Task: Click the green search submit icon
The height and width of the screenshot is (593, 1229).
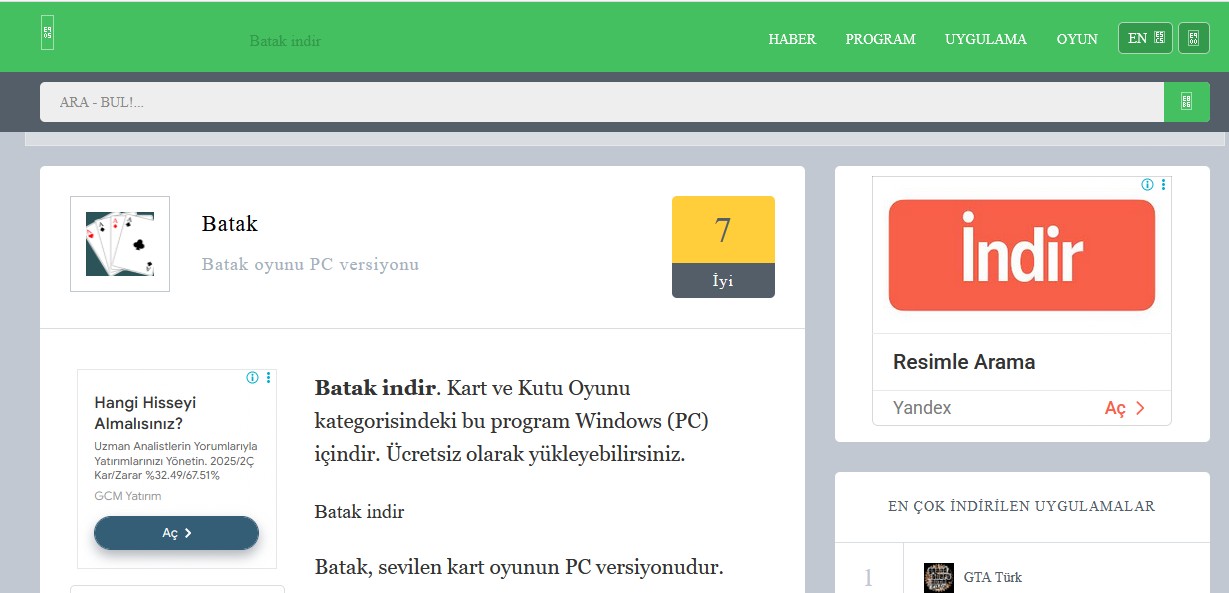Action: point(1186,102)
